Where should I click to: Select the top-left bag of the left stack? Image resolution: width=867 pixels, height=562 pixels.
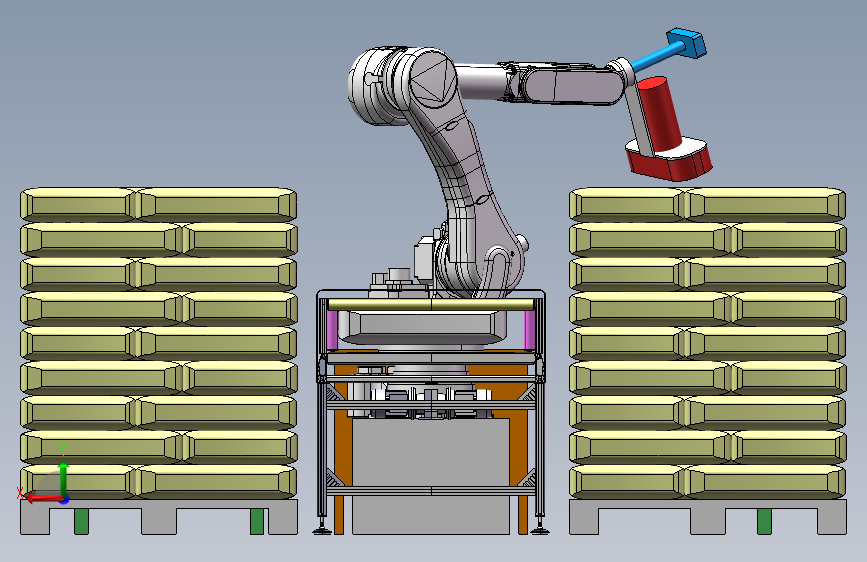[78, 205]
